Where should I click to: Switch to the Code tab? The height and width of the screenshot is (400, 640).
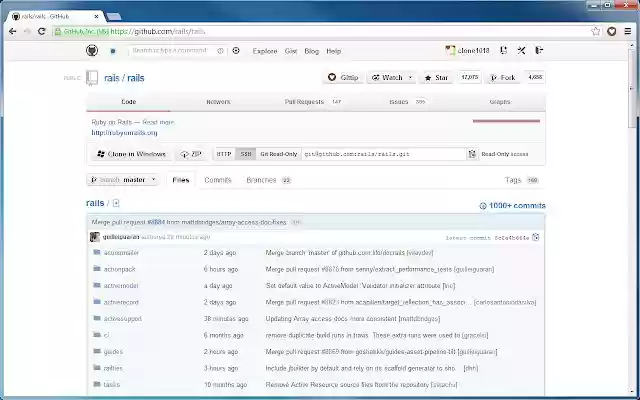(129, 102)
